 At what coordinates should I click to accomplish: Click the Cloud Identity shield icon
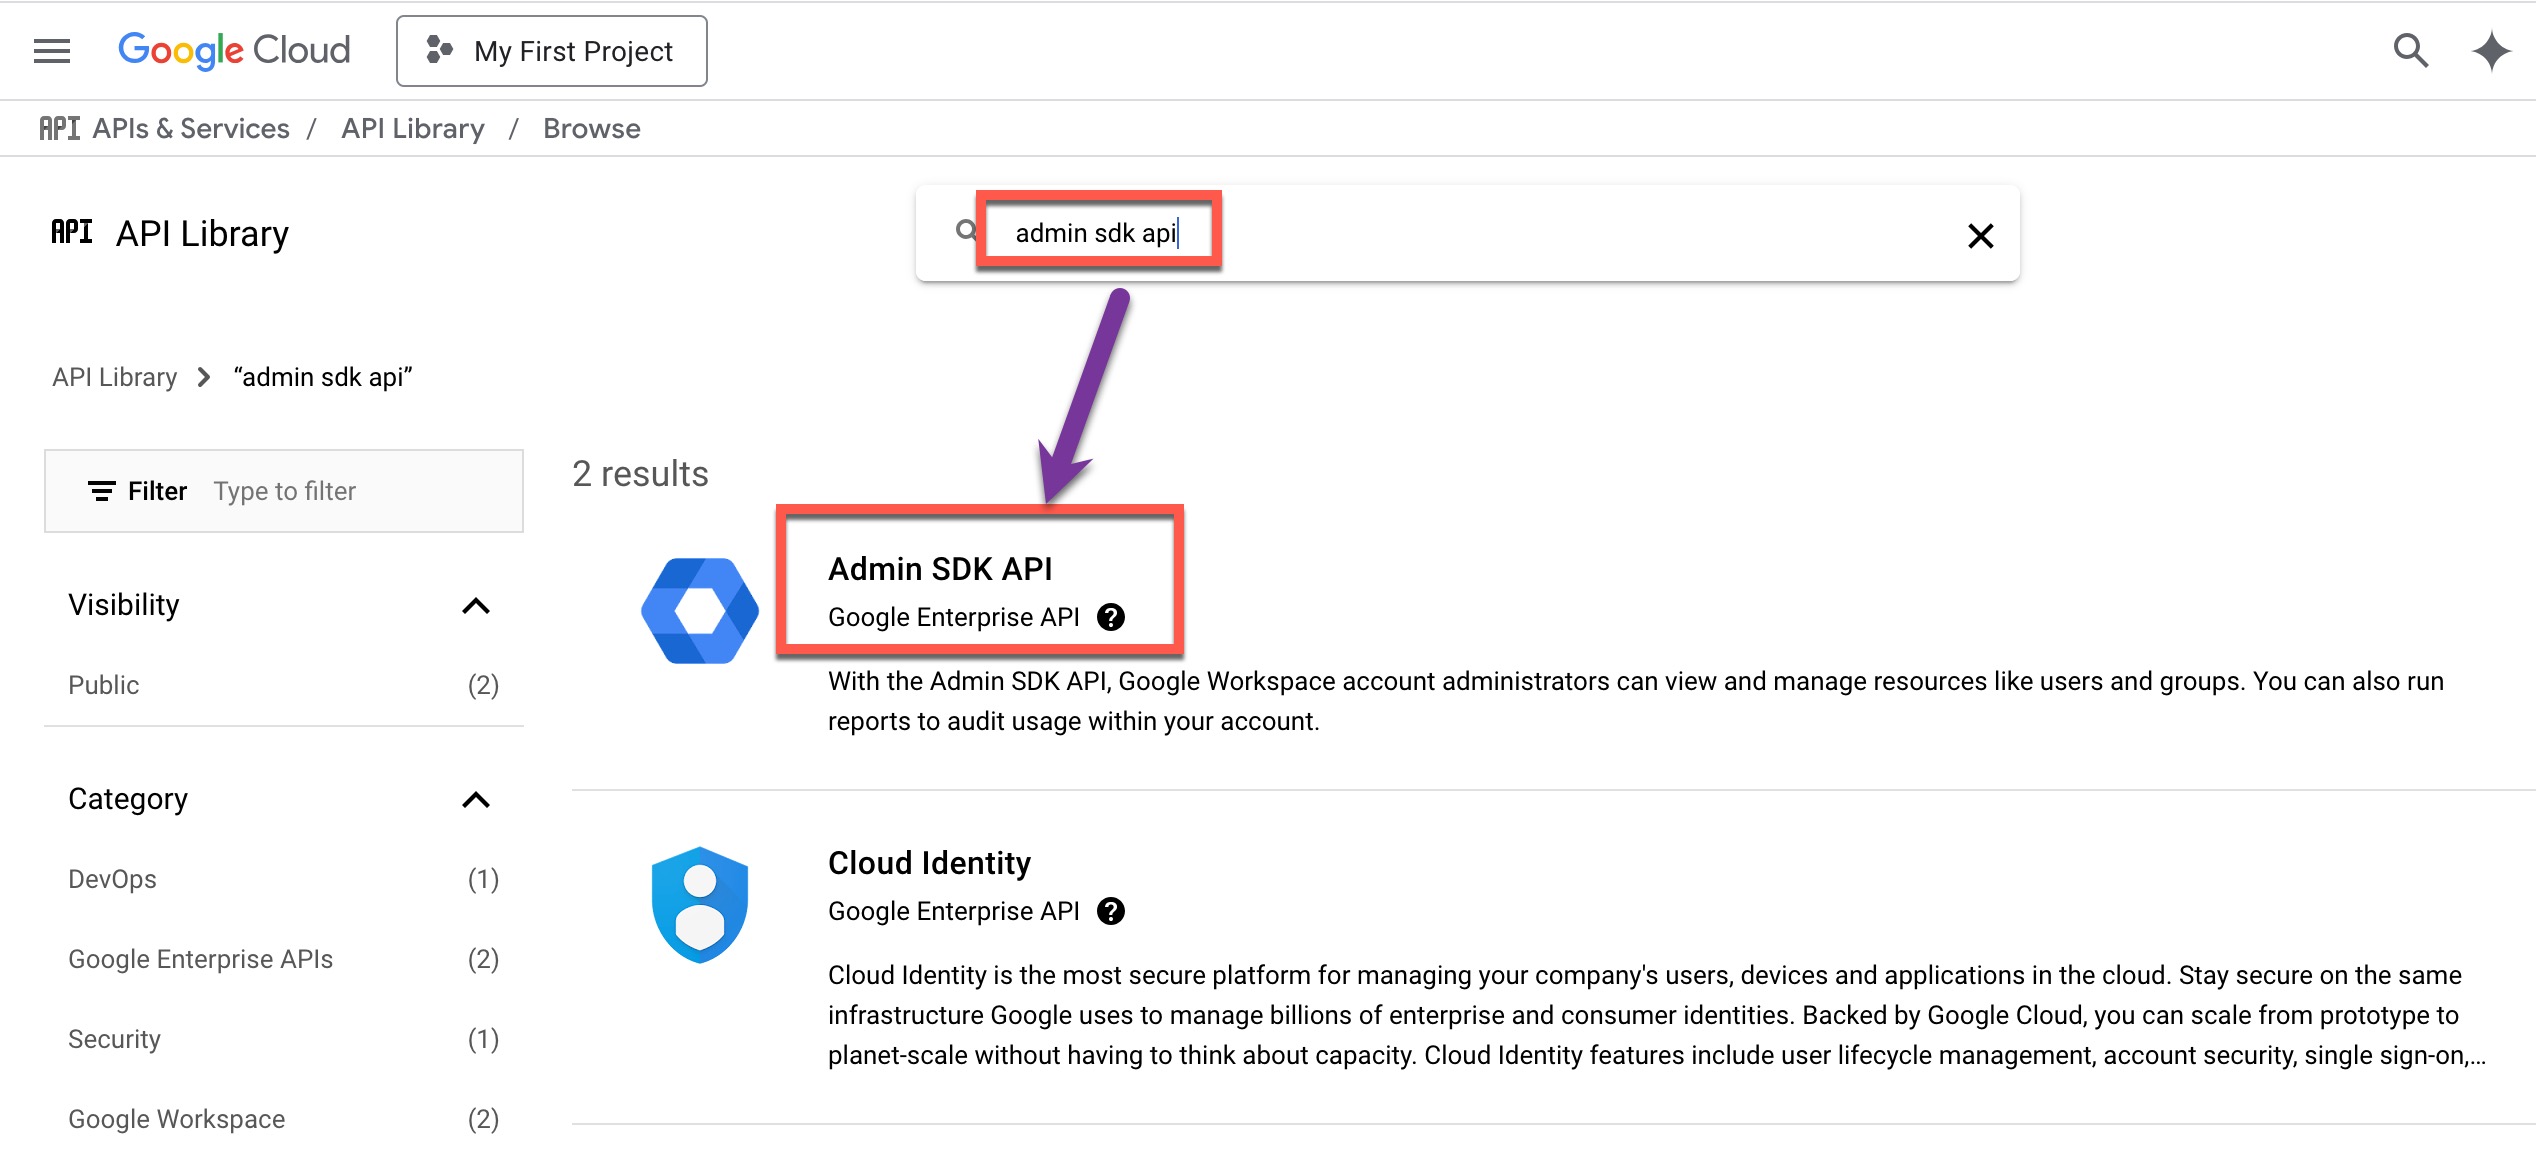[x=700, y=905]
